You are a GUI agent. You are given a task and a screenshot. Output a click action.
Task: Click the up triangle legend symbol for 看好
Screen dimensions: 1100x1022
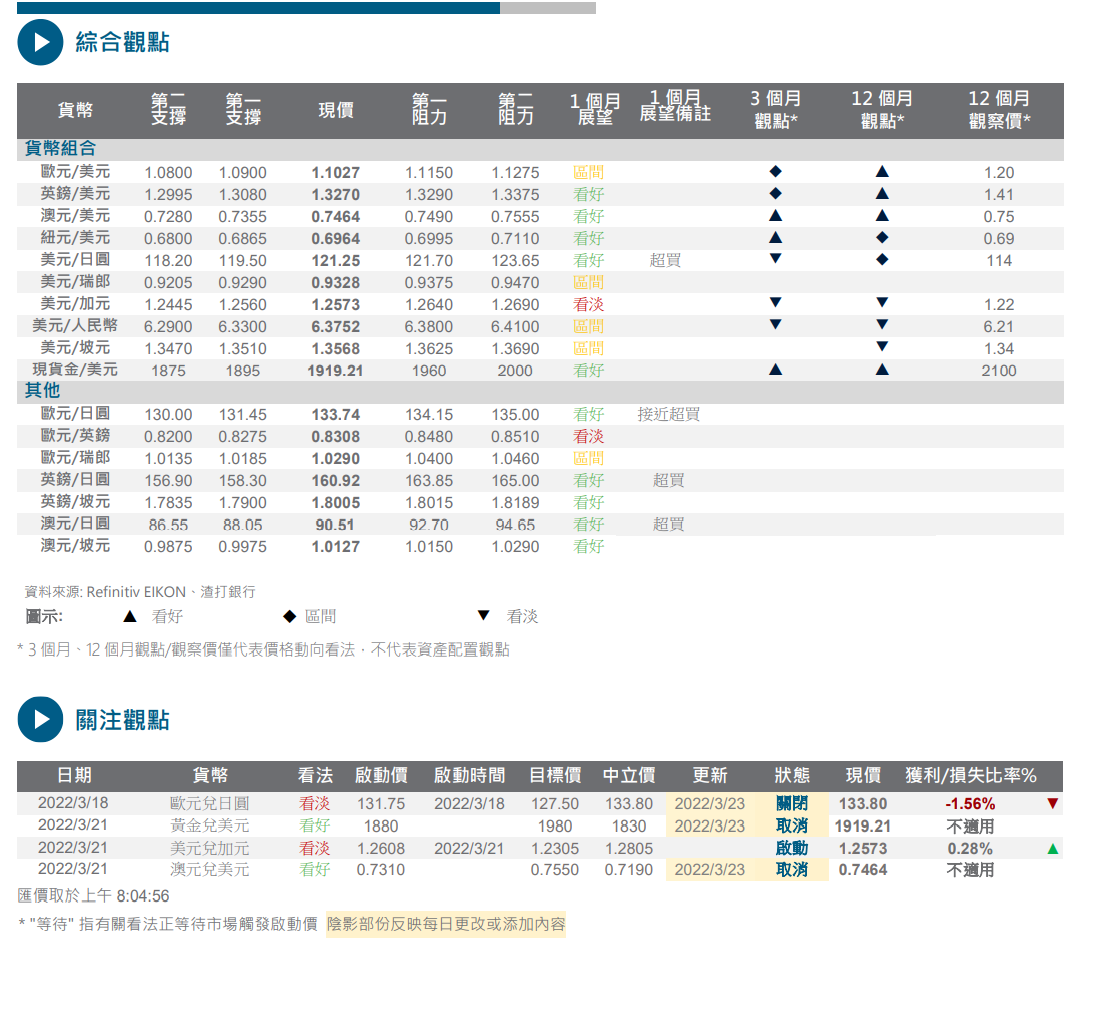(129, 616)
